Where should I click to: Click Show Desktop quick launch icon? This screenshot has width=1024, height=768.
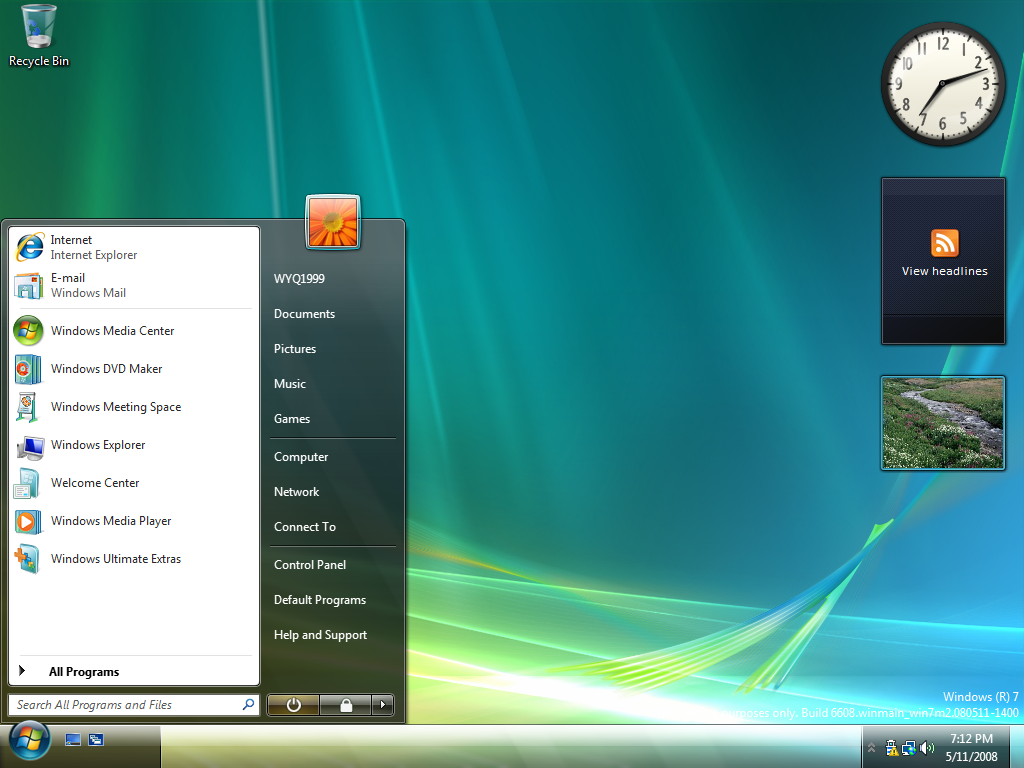pyautogui.click(x=73, y=740)
